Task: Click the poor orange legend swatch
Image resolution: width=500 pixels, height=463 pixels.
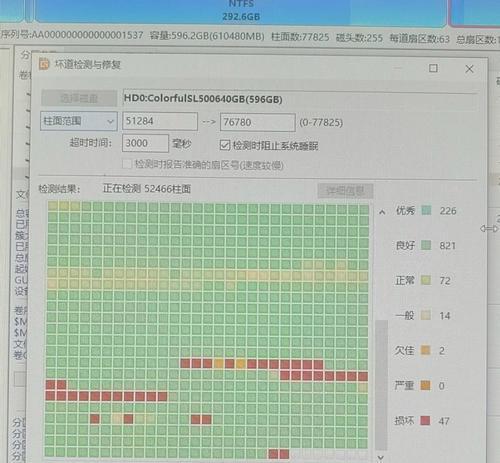Action: pyautogui.click(x=425, y=350)
